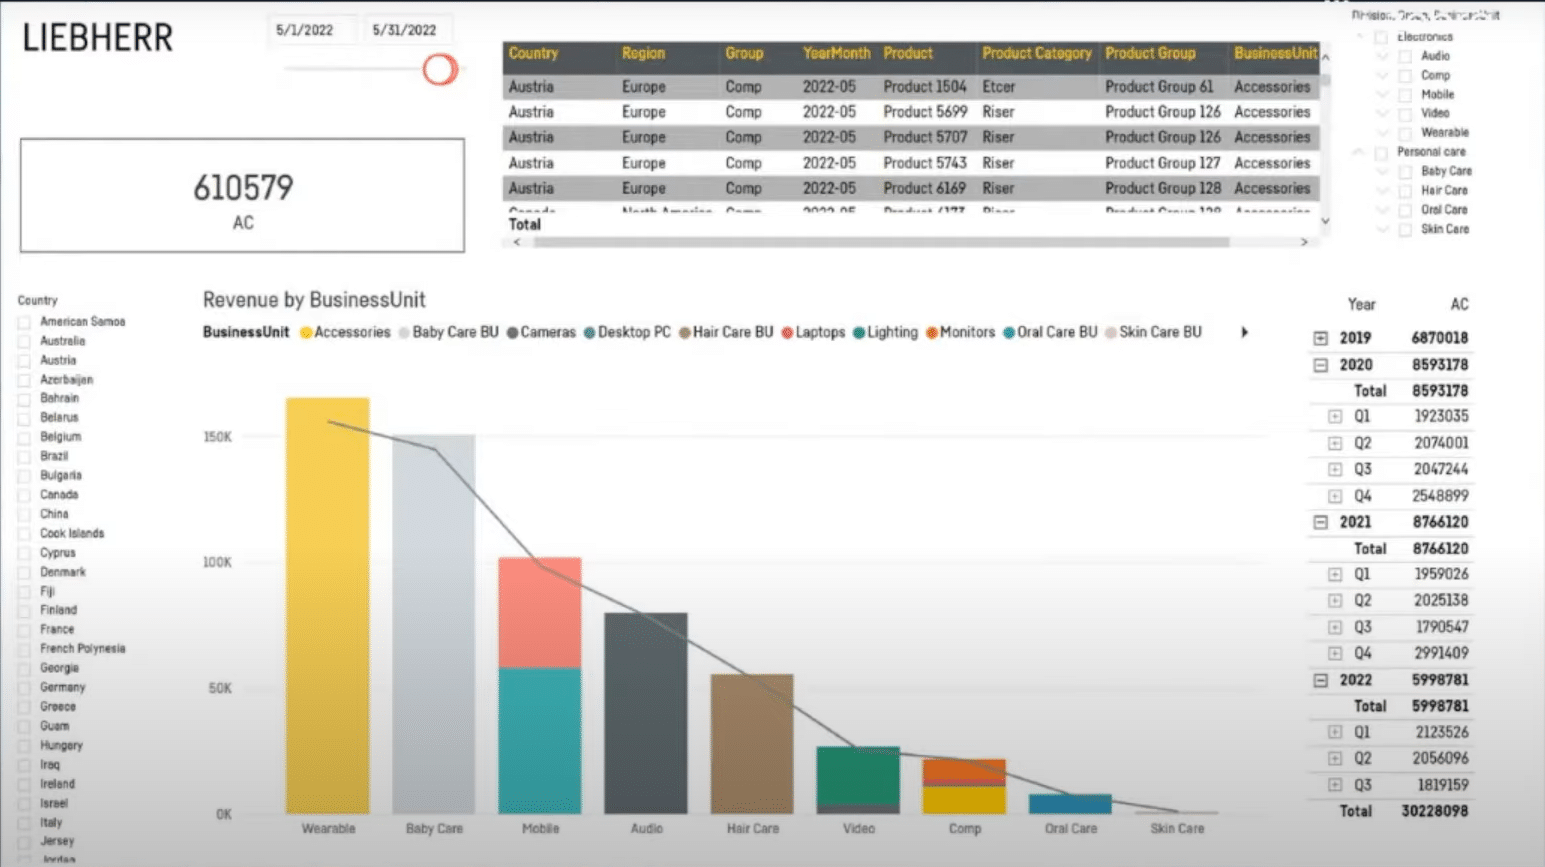This screenshot has width=1545, height=867.
Task: Click the Lighting legend marker
Action: pos(858,331)
